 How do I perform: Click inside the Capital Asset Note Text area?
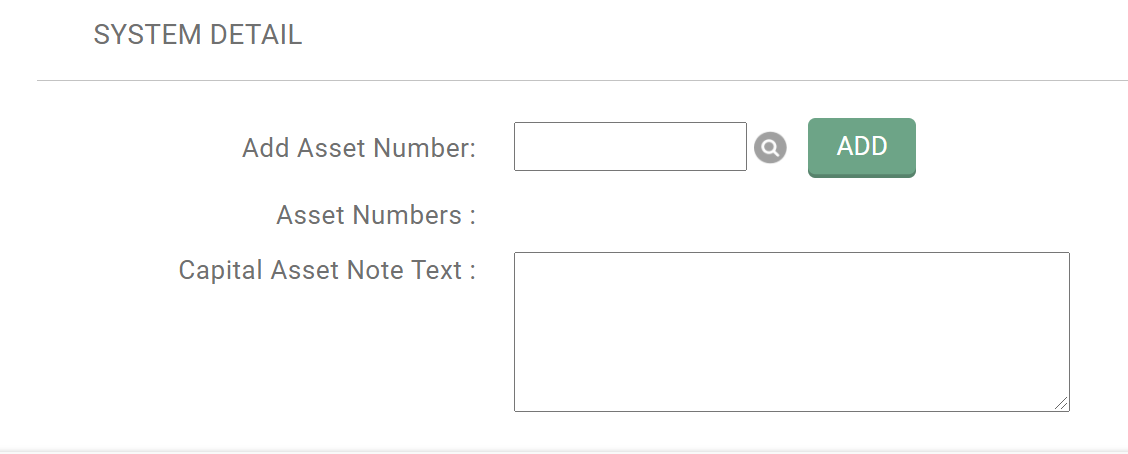(791, 331)
